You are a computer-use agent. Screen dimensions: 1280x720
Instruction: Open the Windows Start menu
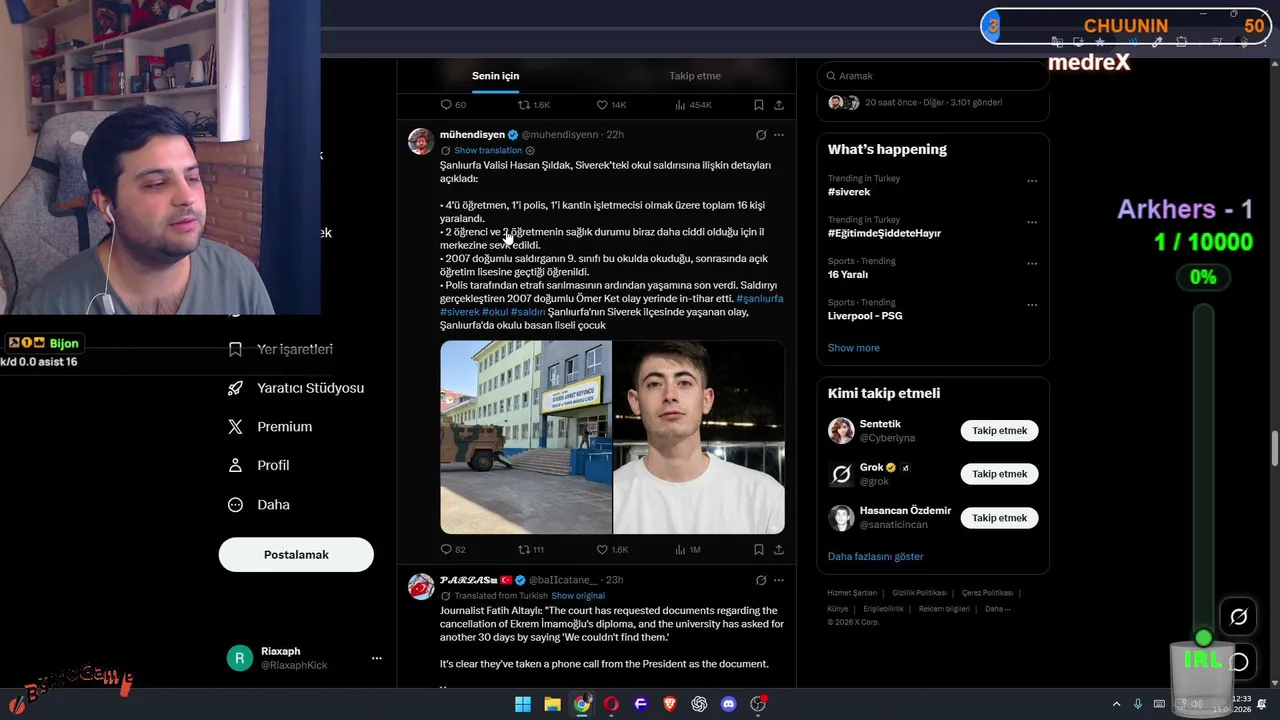522,704
